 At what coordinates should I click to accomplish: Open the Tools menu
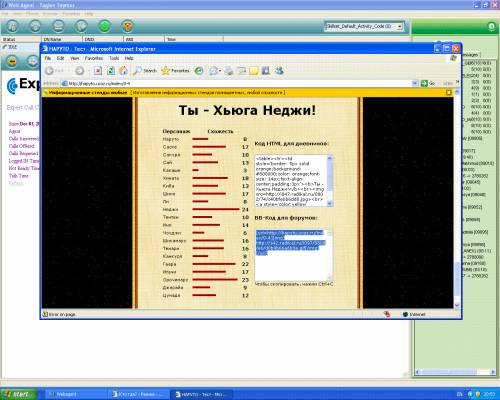coord(114,58)
